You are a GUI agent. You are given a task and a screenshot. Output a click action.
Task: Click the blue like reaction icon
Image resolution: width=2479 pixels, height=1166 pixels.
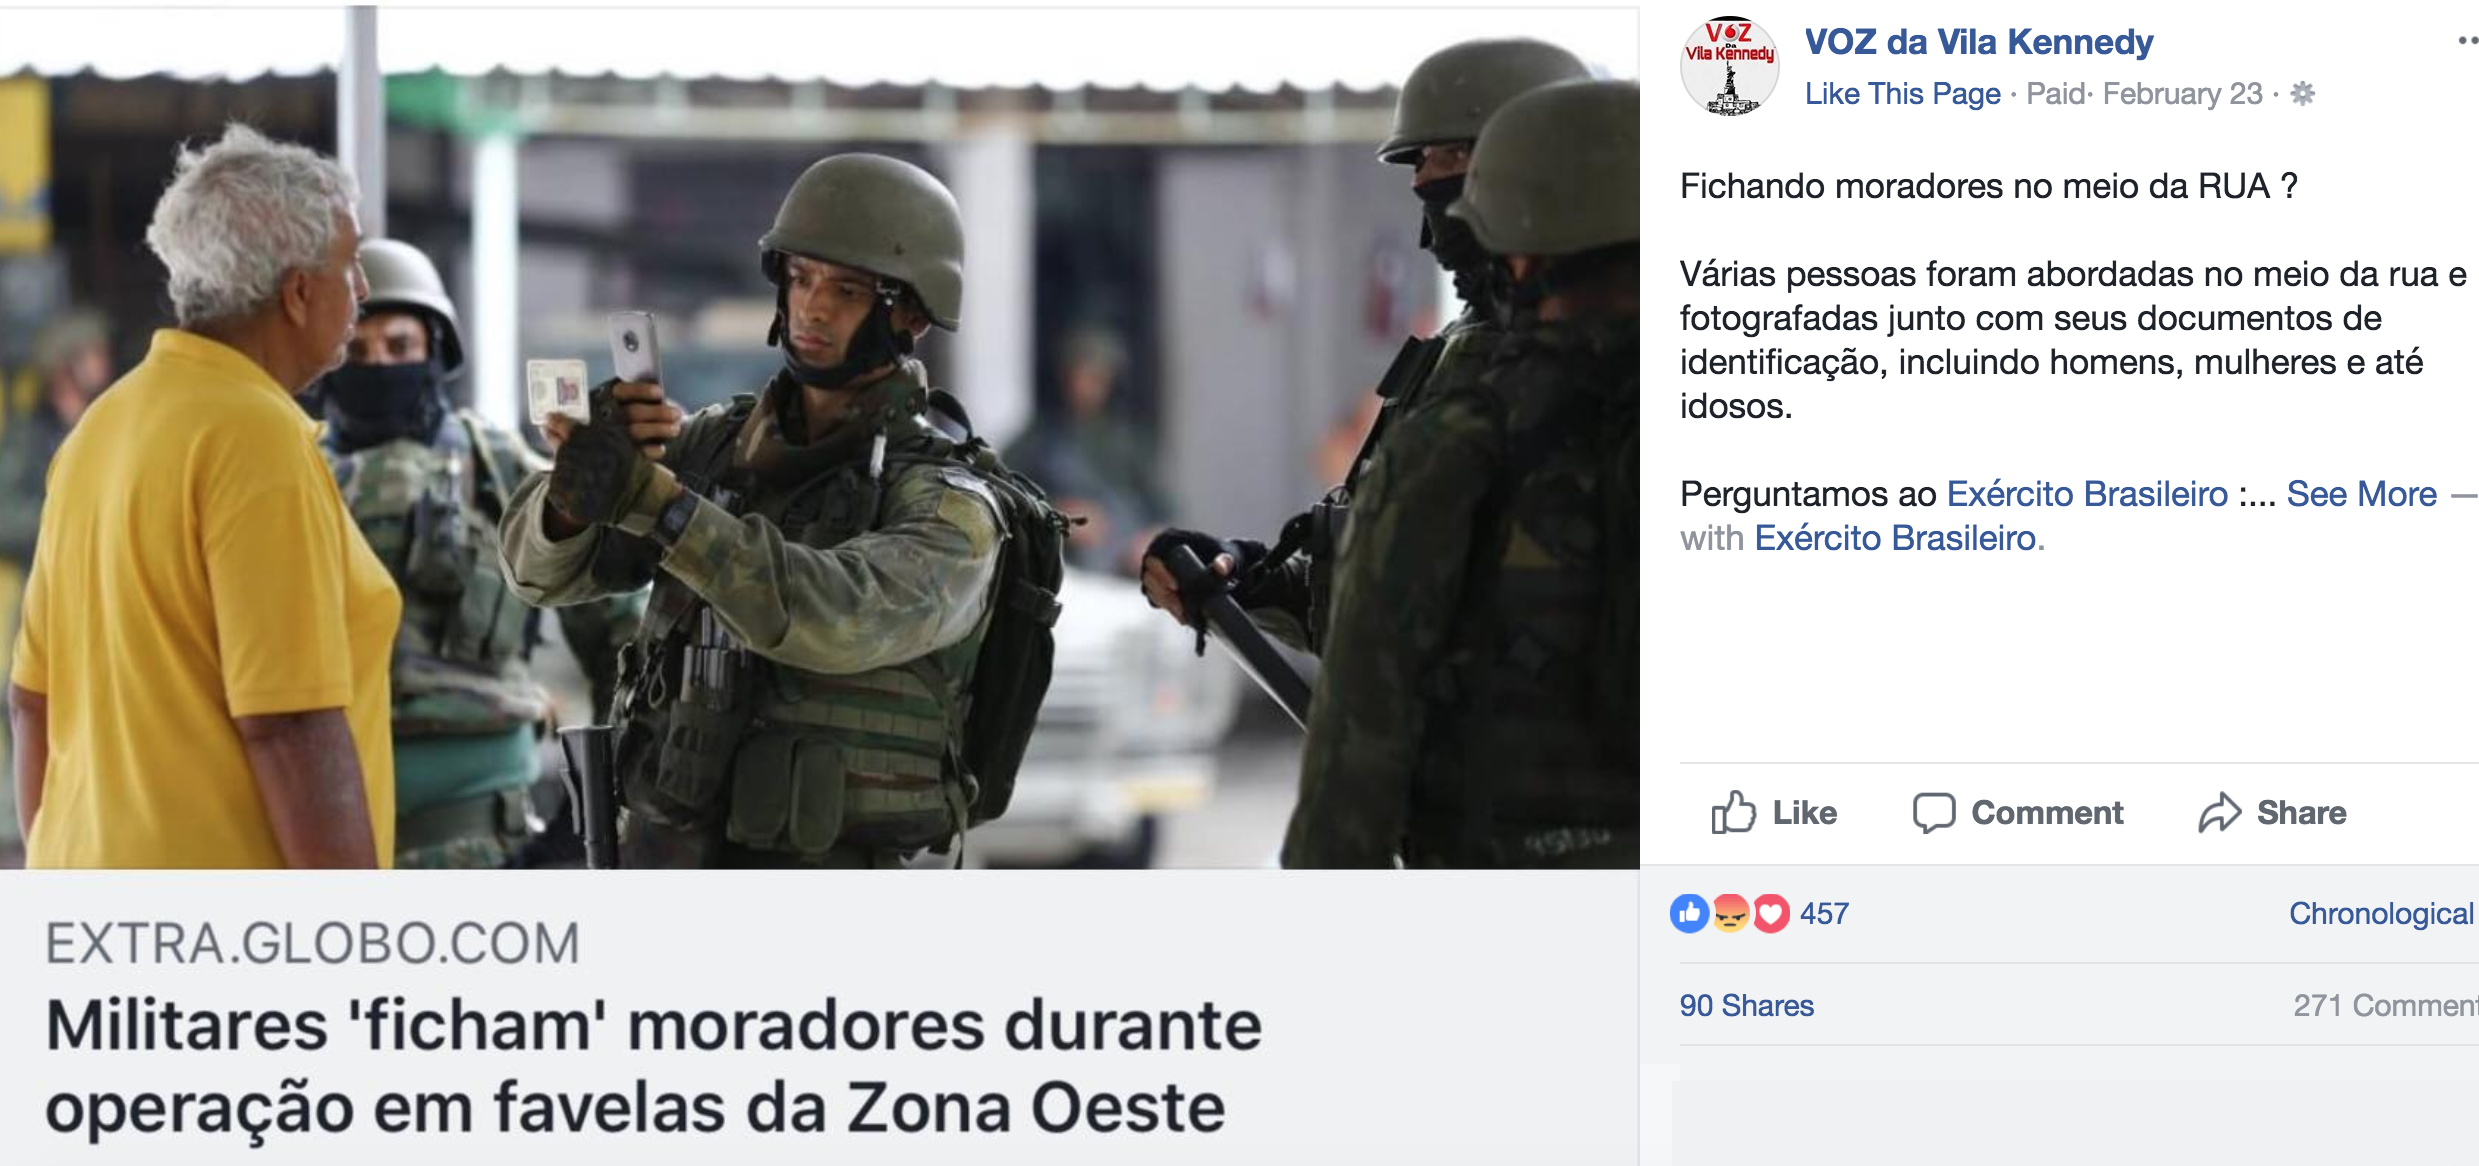tap(1690, 913)
